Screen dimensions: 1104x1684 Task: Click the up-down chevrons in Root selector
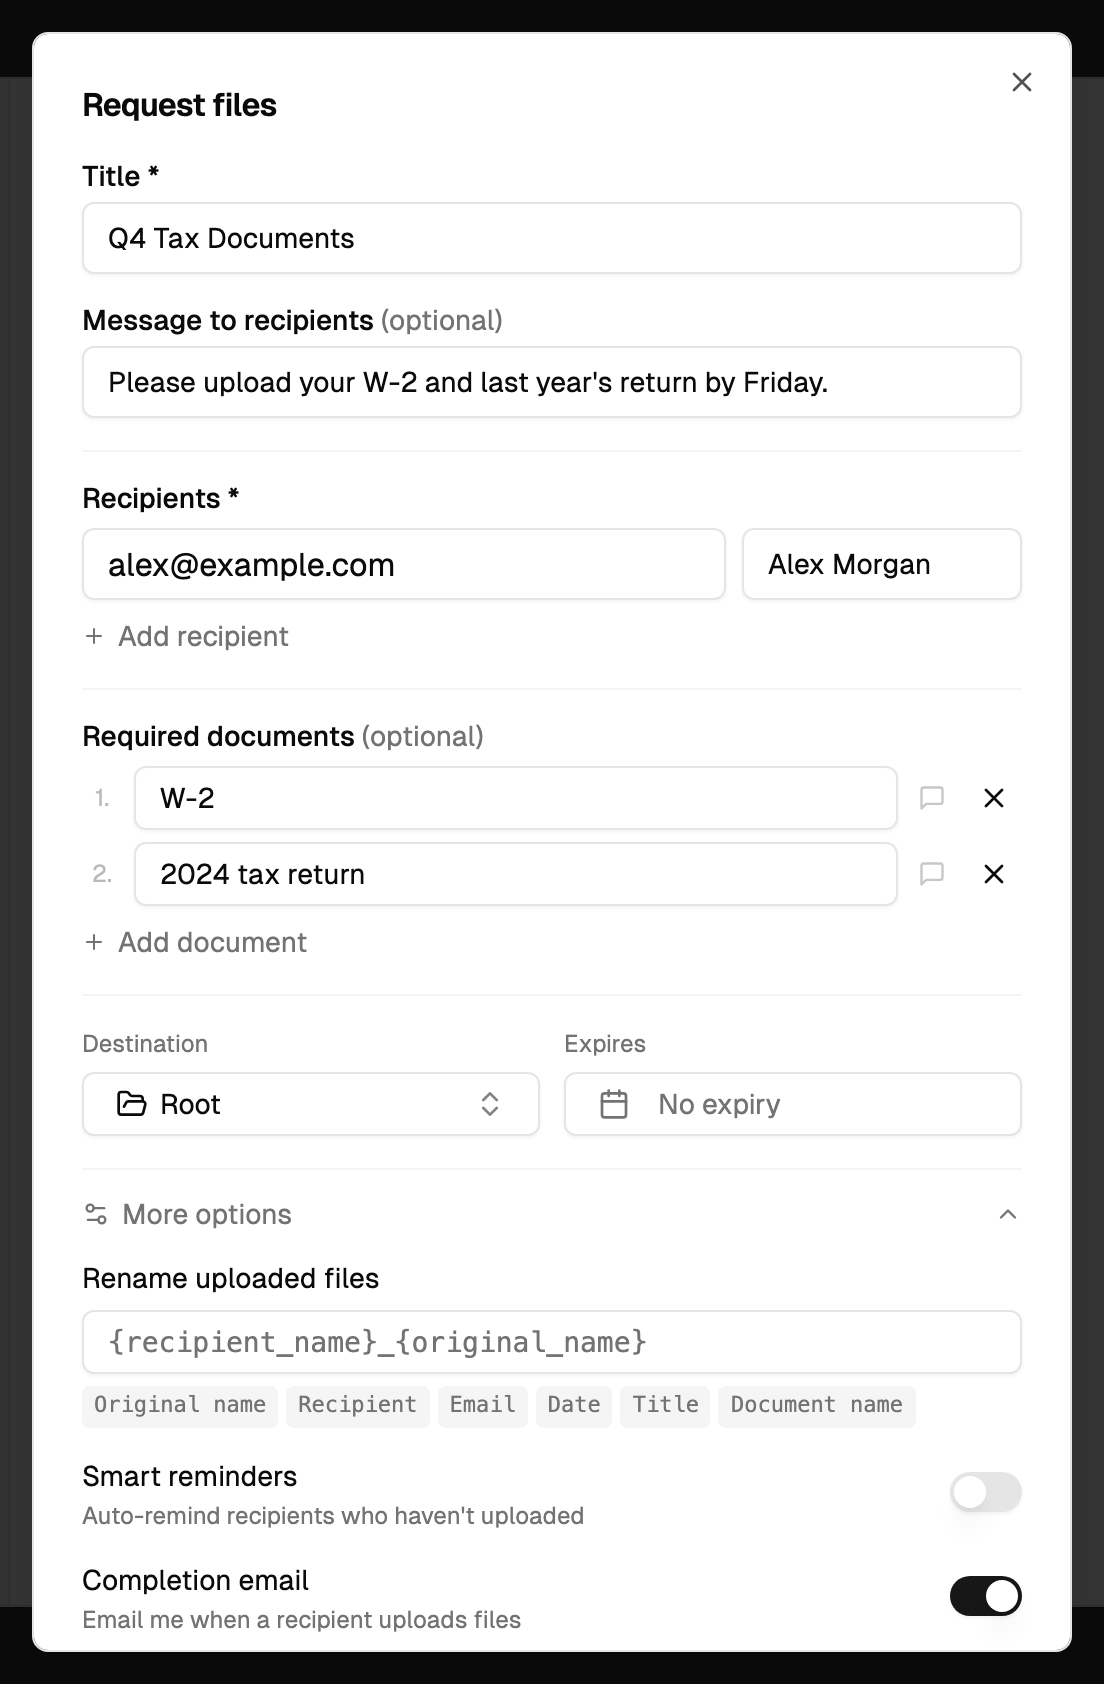490,1104
